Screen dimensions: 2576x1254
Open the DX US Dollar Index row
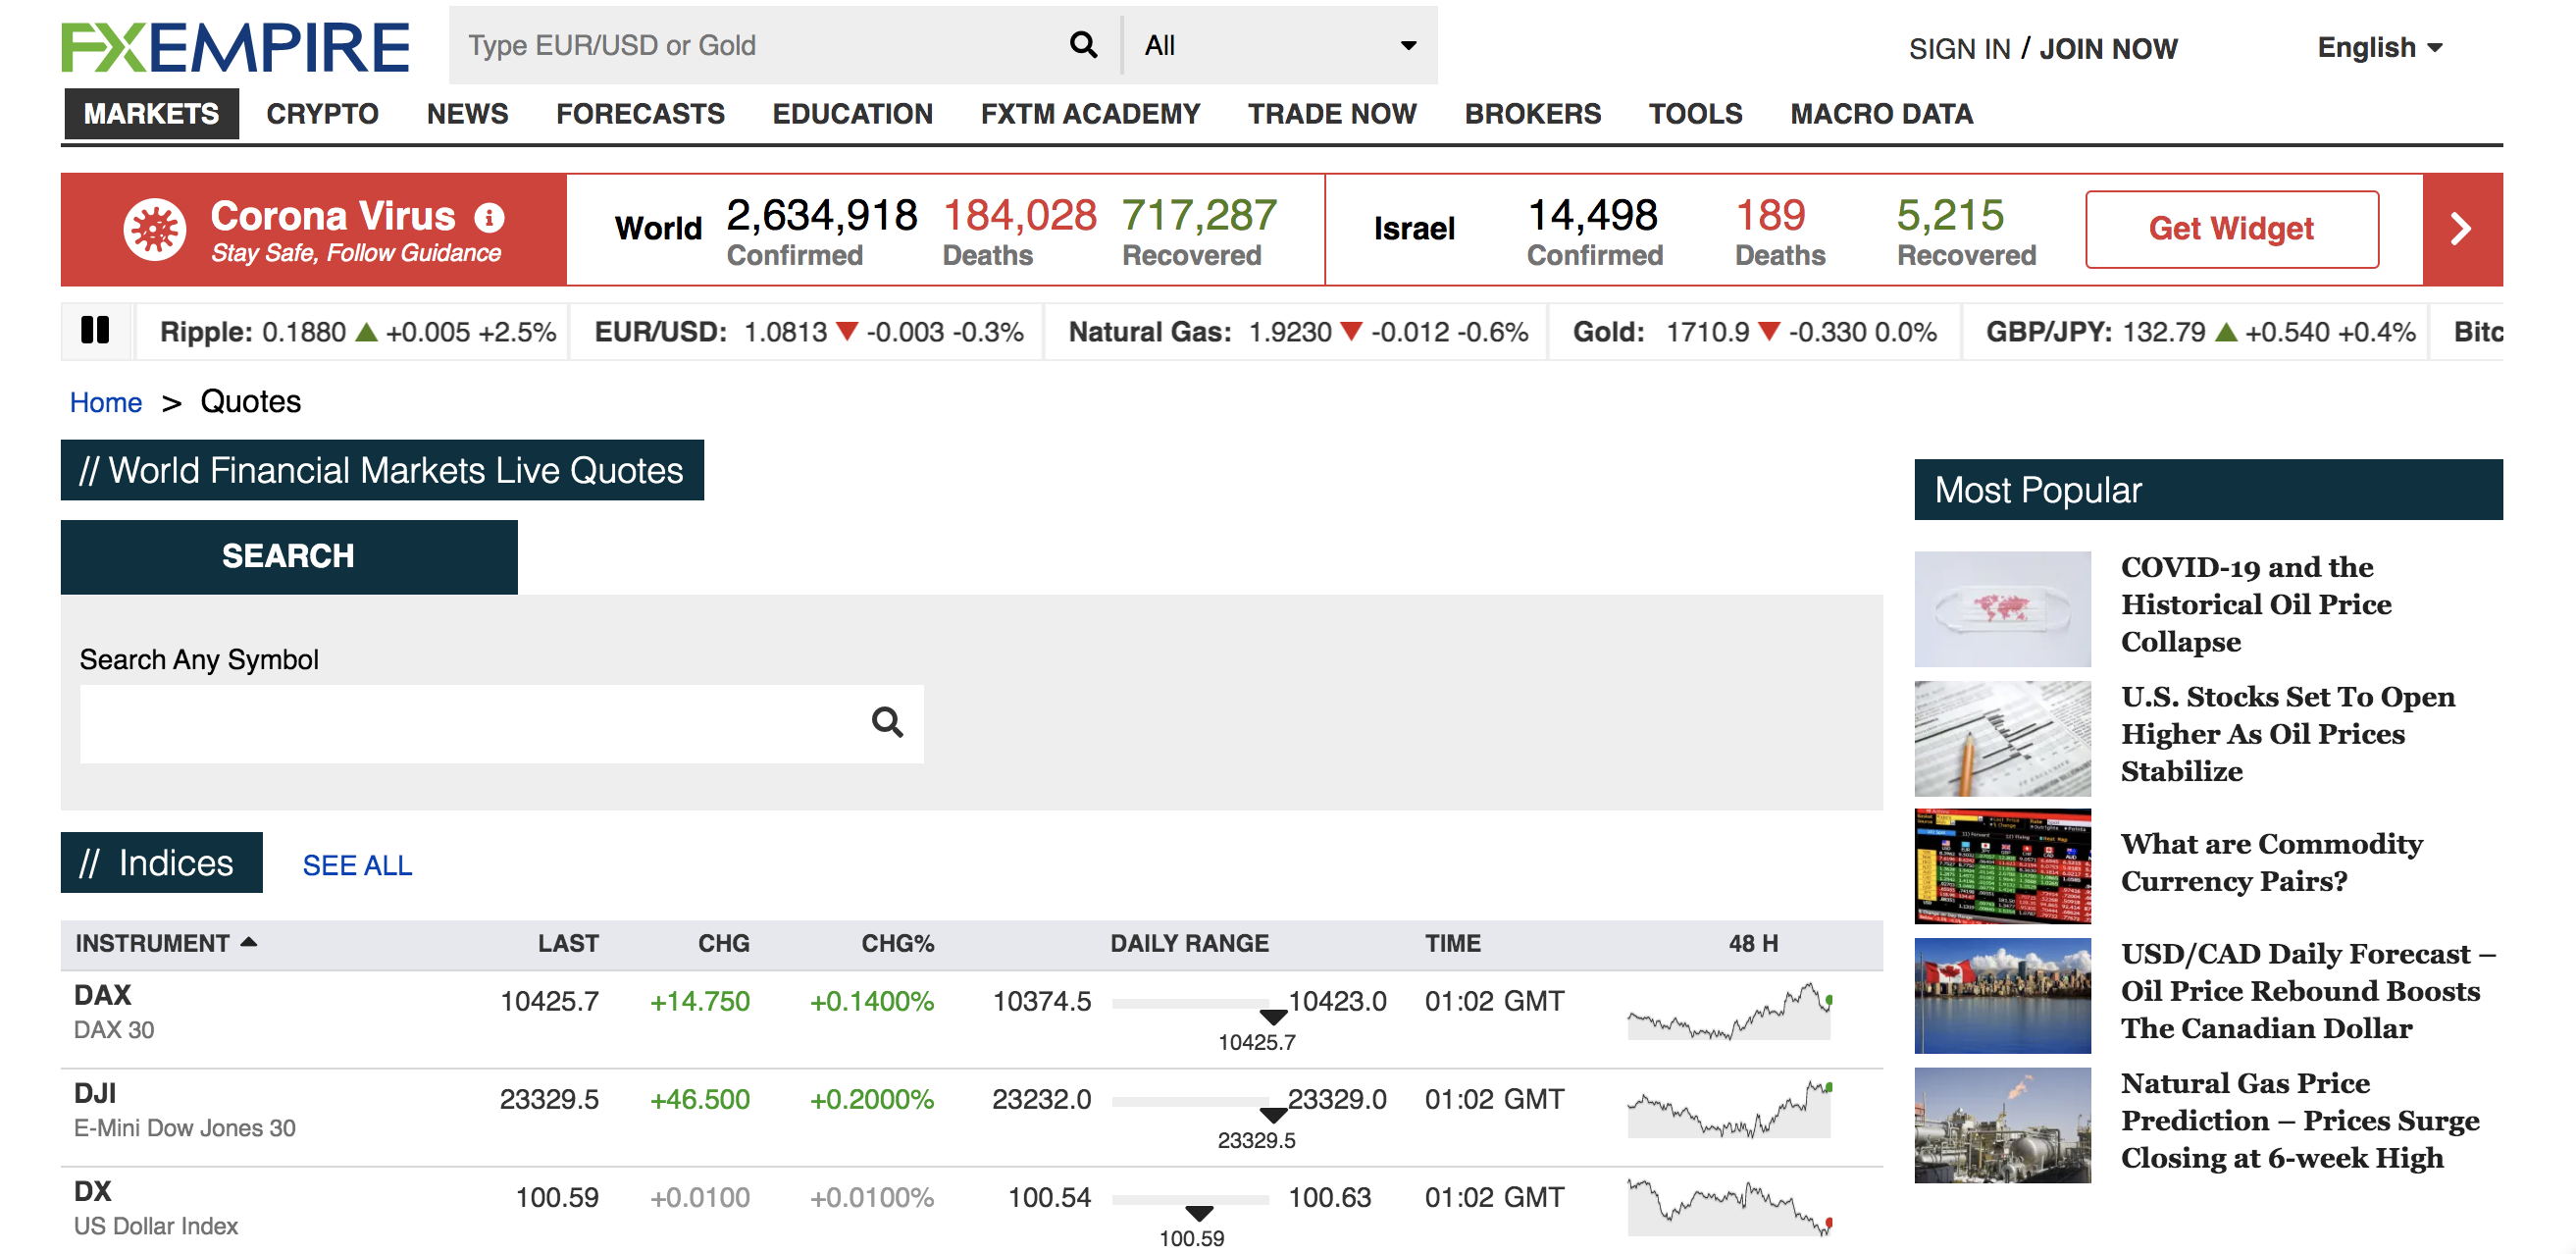pos(971,1211)
